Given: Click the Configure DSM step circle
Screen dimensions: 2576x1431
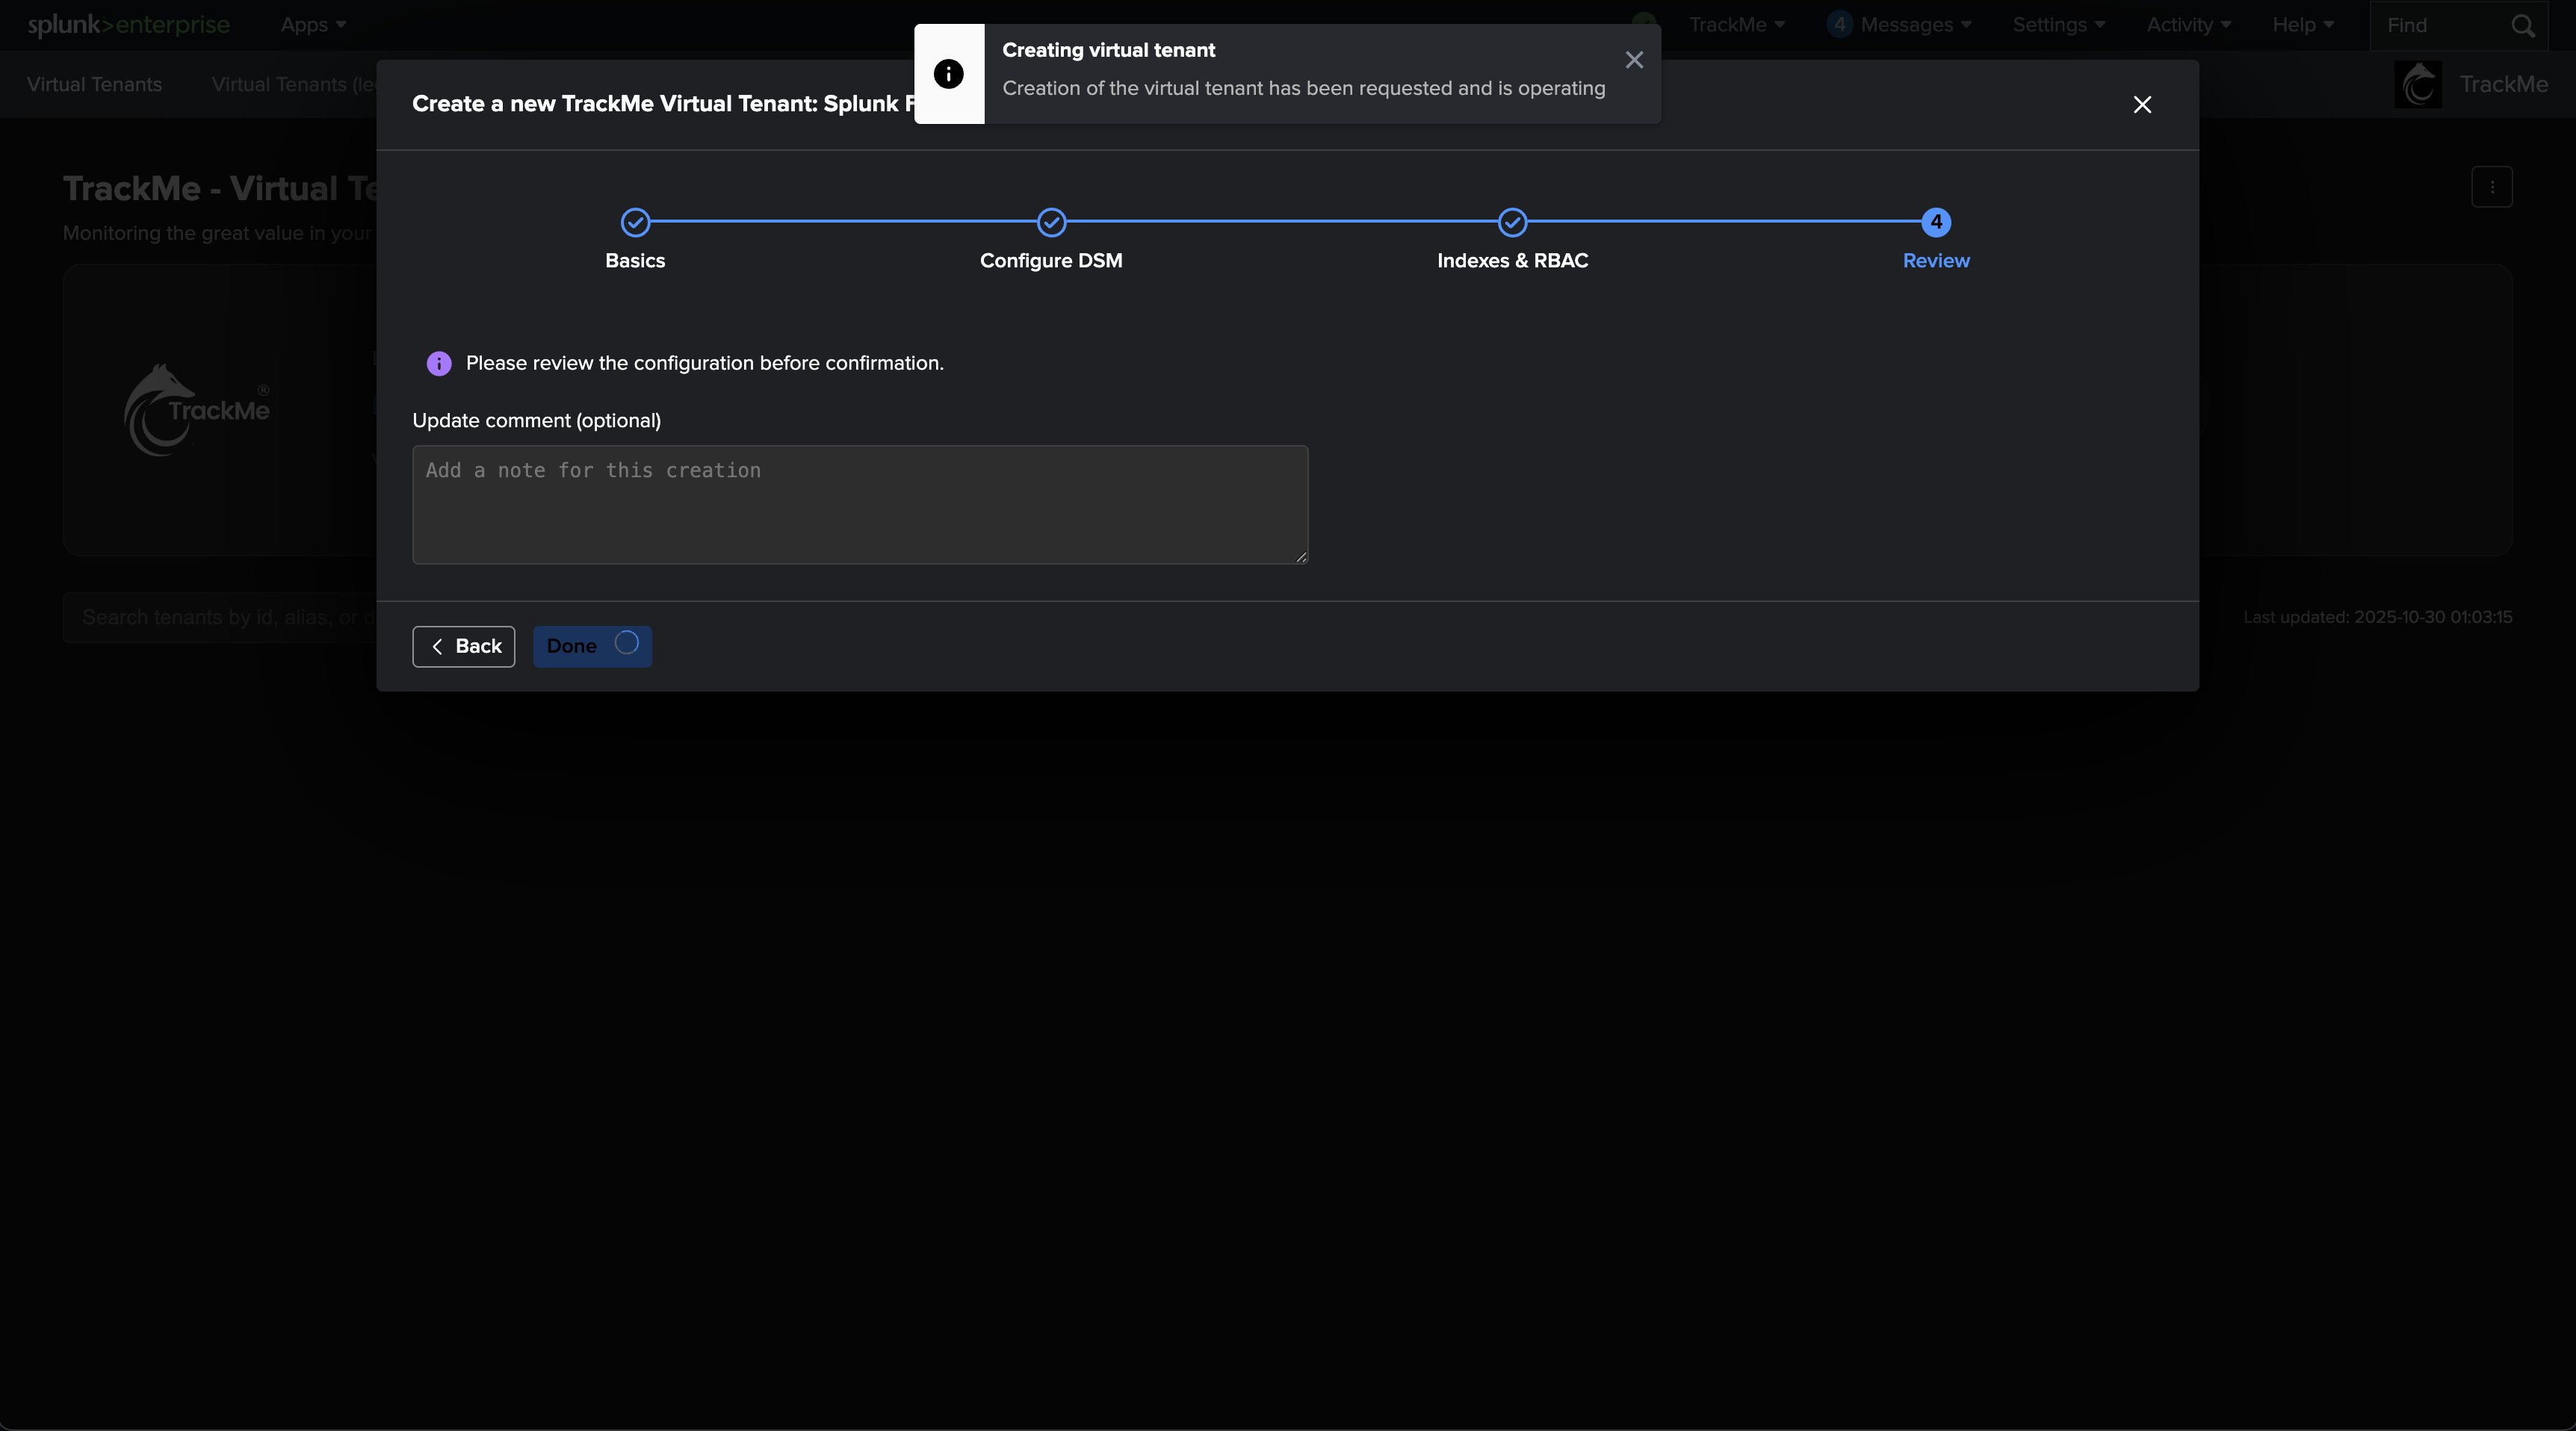Looking at the screenshot, I should tap(1051, 222).
